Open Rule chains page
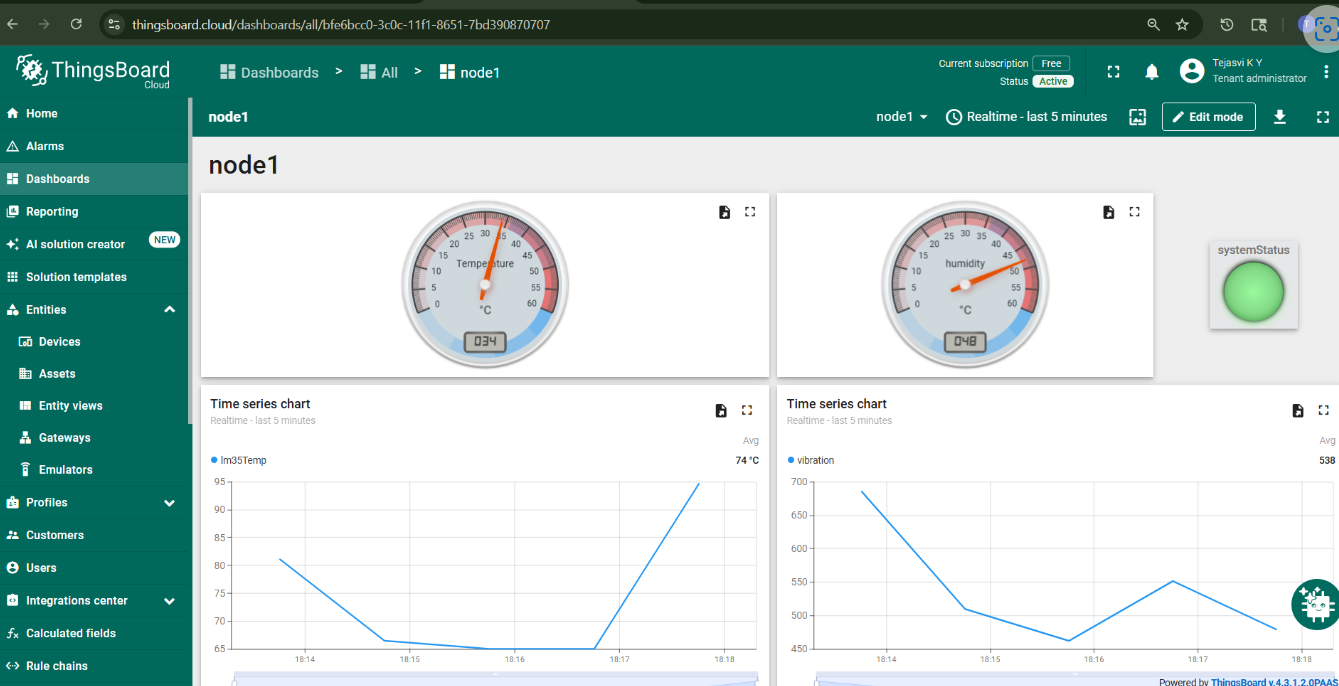Image resolution: width=1339 pixels, height=686 pixels. pyautogui.click(x=94, y=666)
